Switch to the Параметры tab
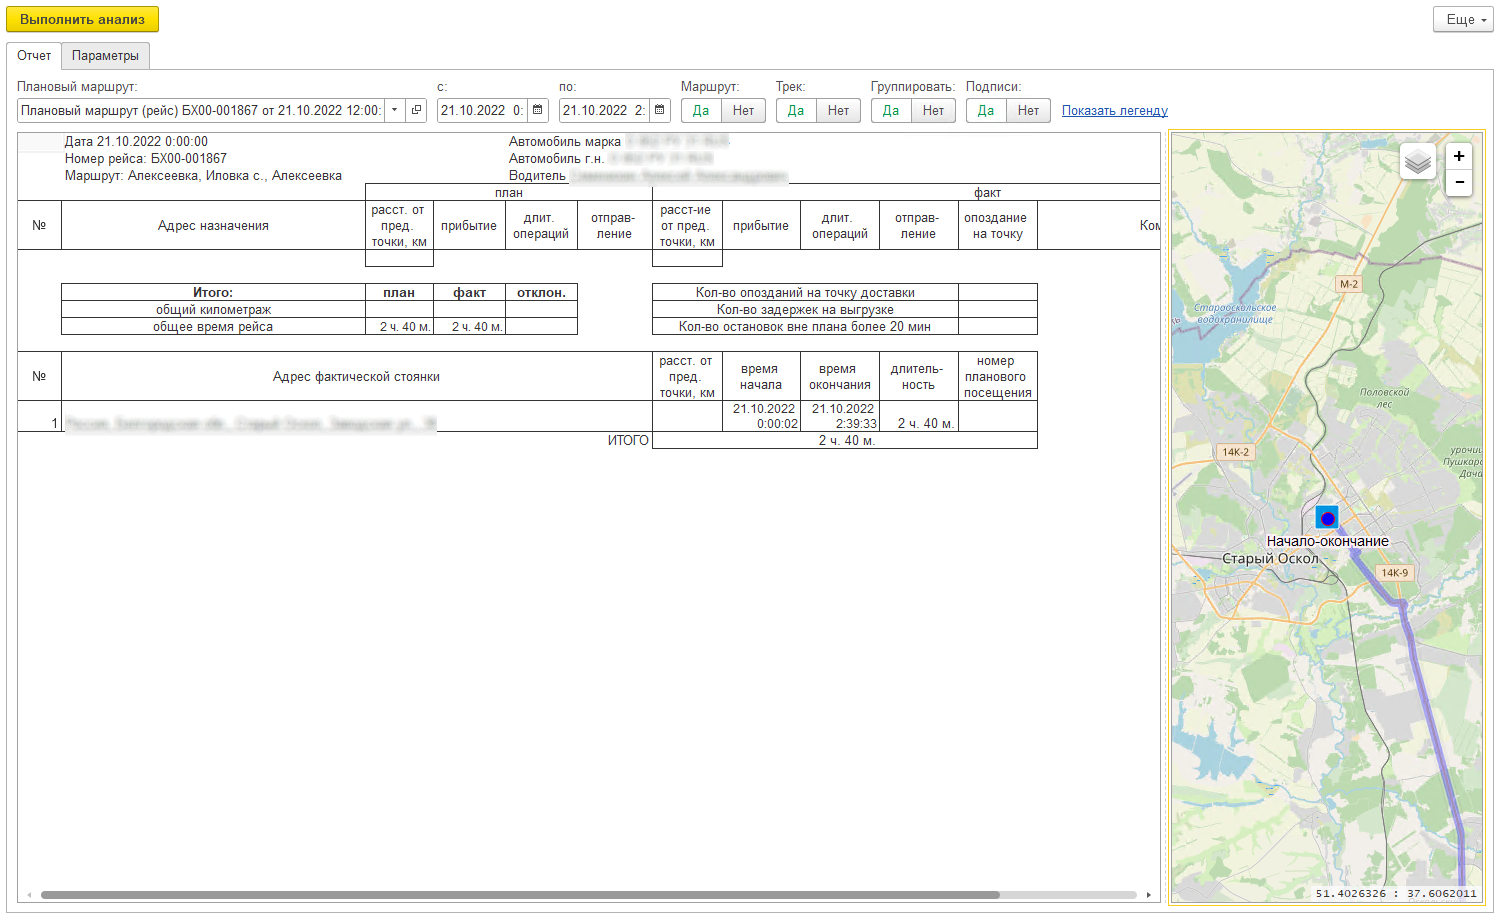 (105, 56)
